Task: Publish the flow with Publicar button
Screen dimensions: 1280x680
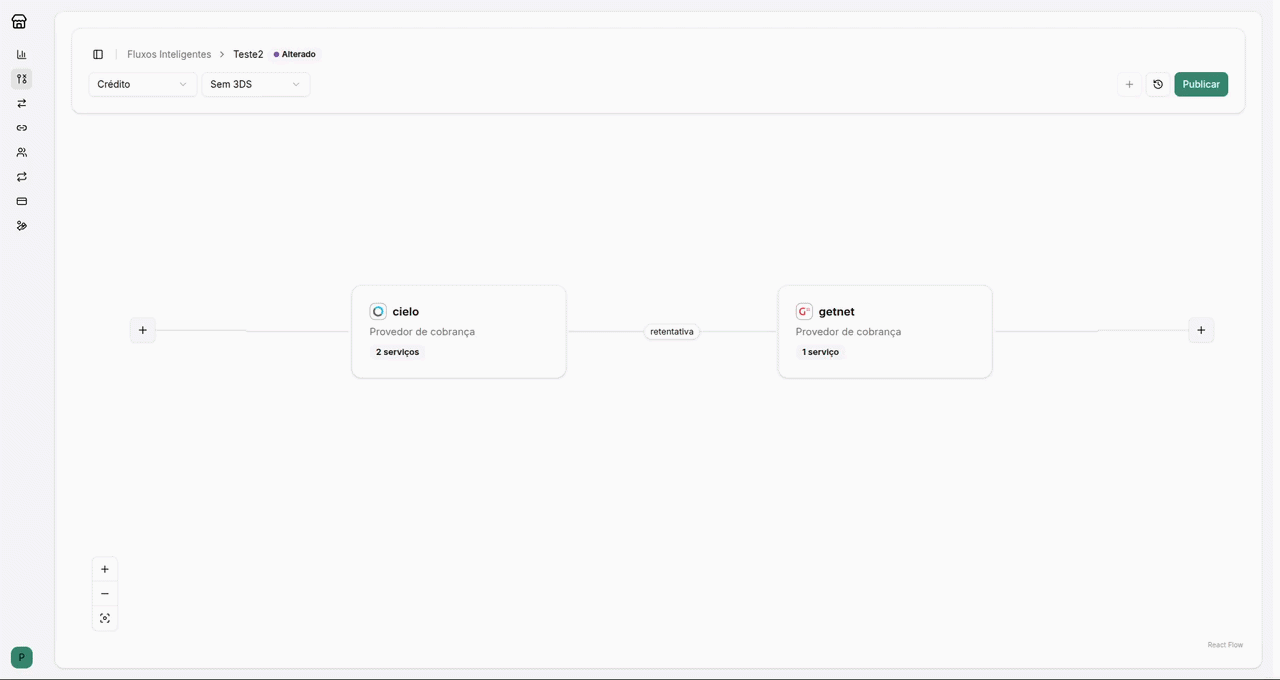Action: click(x=1201, y=85)
